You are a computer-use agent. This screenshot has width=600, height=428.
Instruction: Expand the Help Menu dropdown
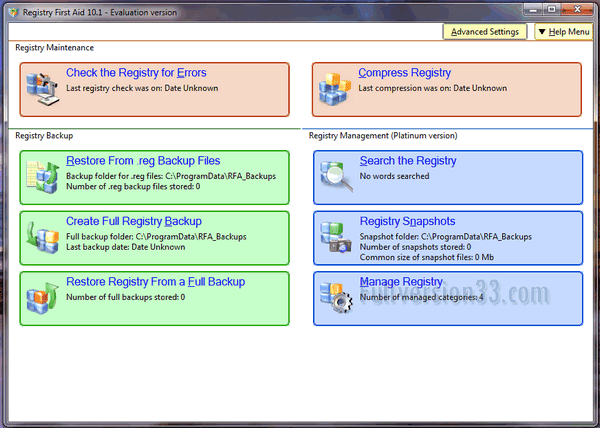pyautogui.click(x=563, y=32)
